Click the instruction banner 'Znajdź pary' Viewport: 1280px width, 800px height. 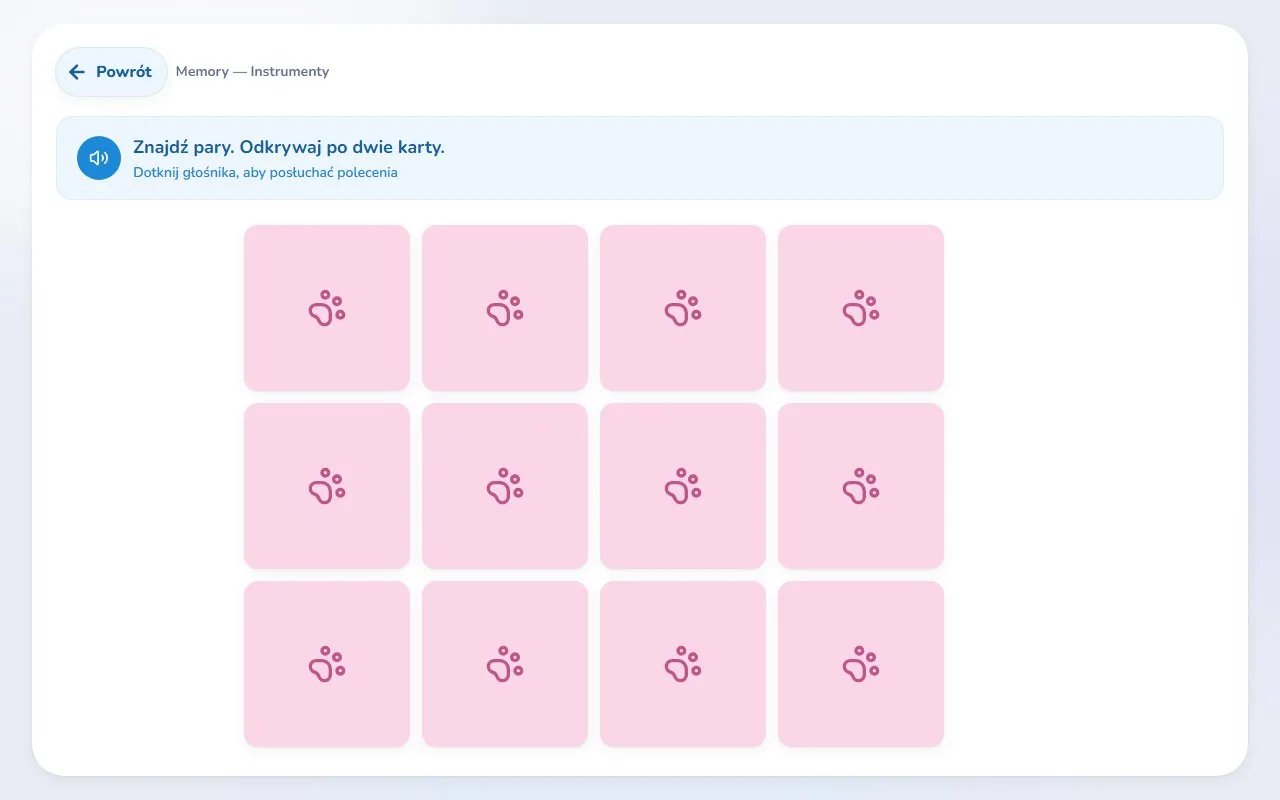pos(640,158)
